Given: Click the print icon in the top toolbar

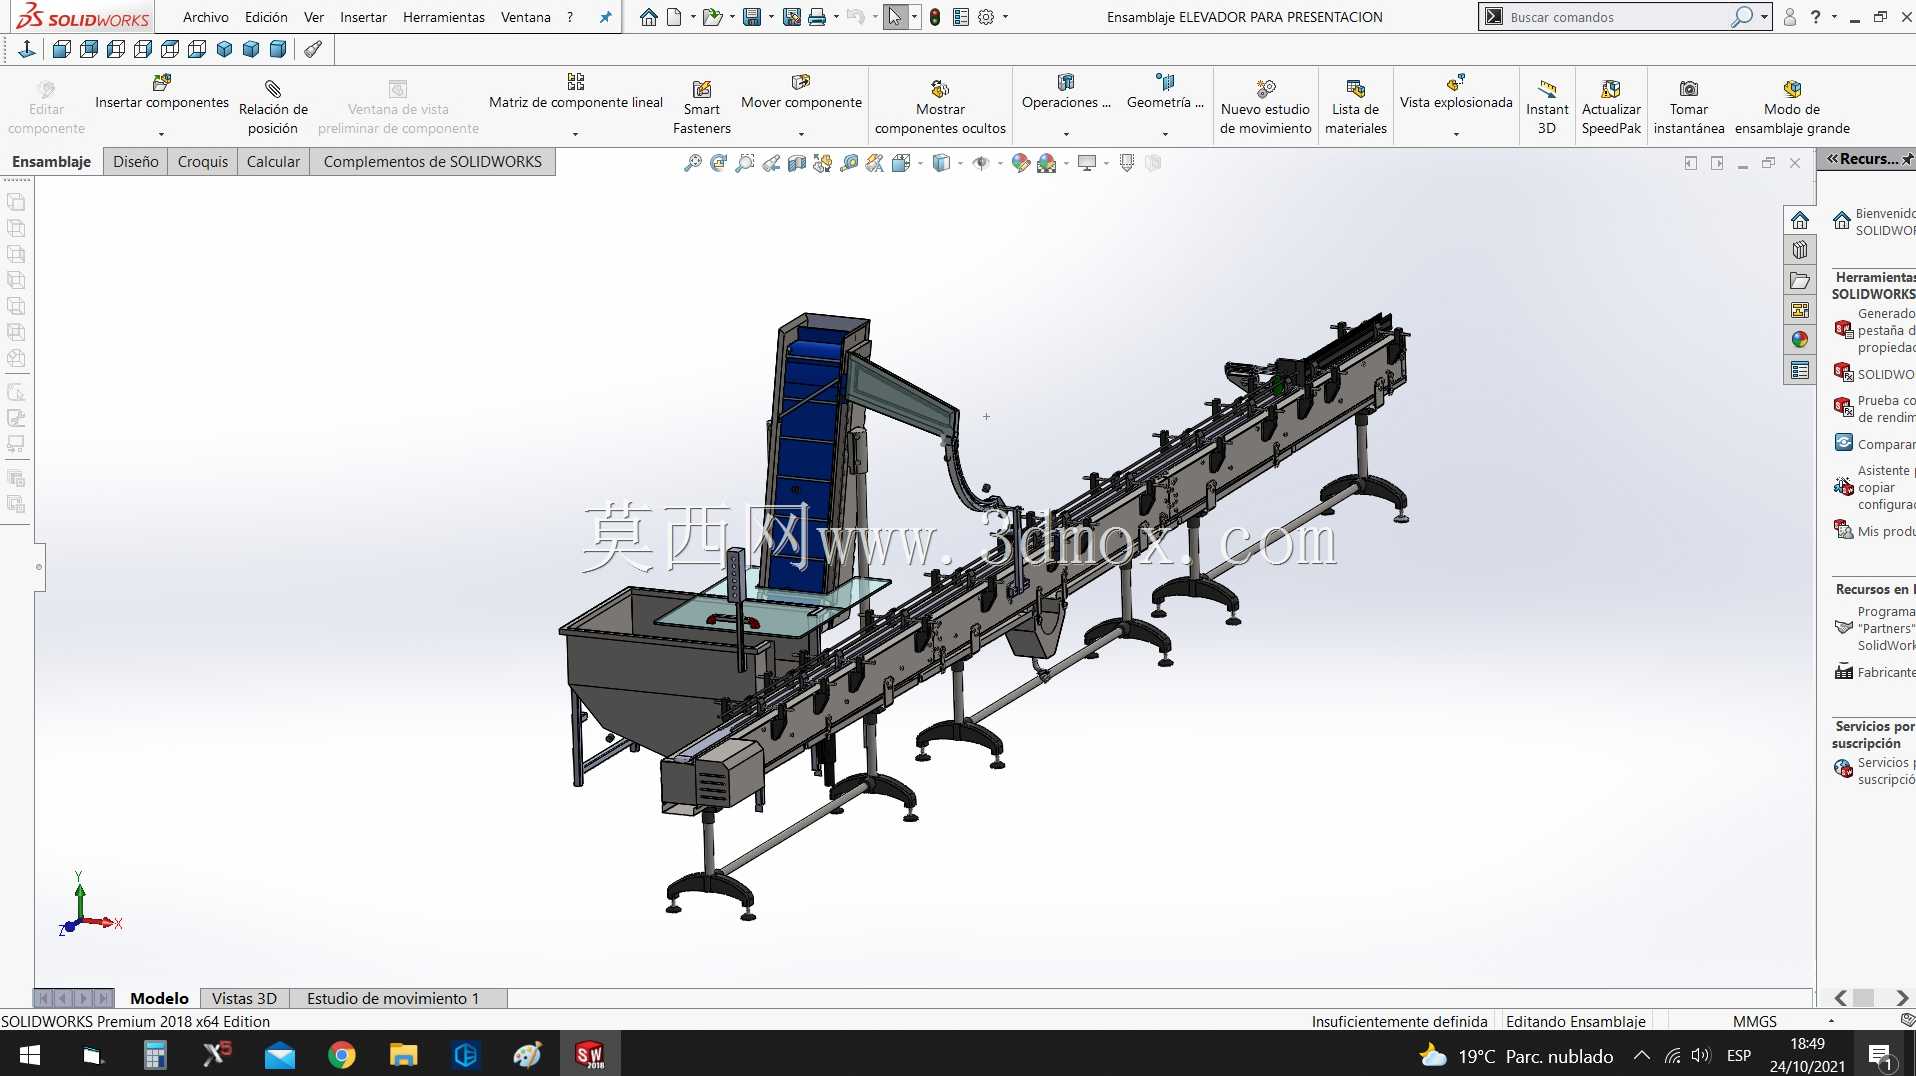Looking at the screenshot, I should 817,17.
